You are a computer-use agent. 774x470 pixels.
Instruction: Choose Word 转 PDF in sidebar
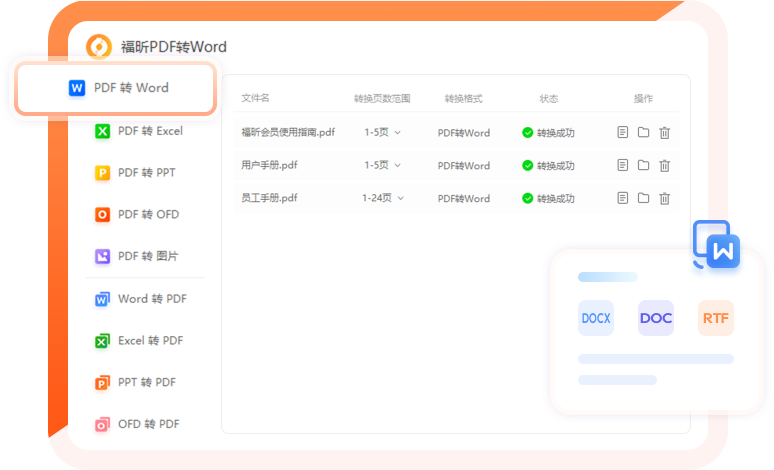tap(140, 299)
